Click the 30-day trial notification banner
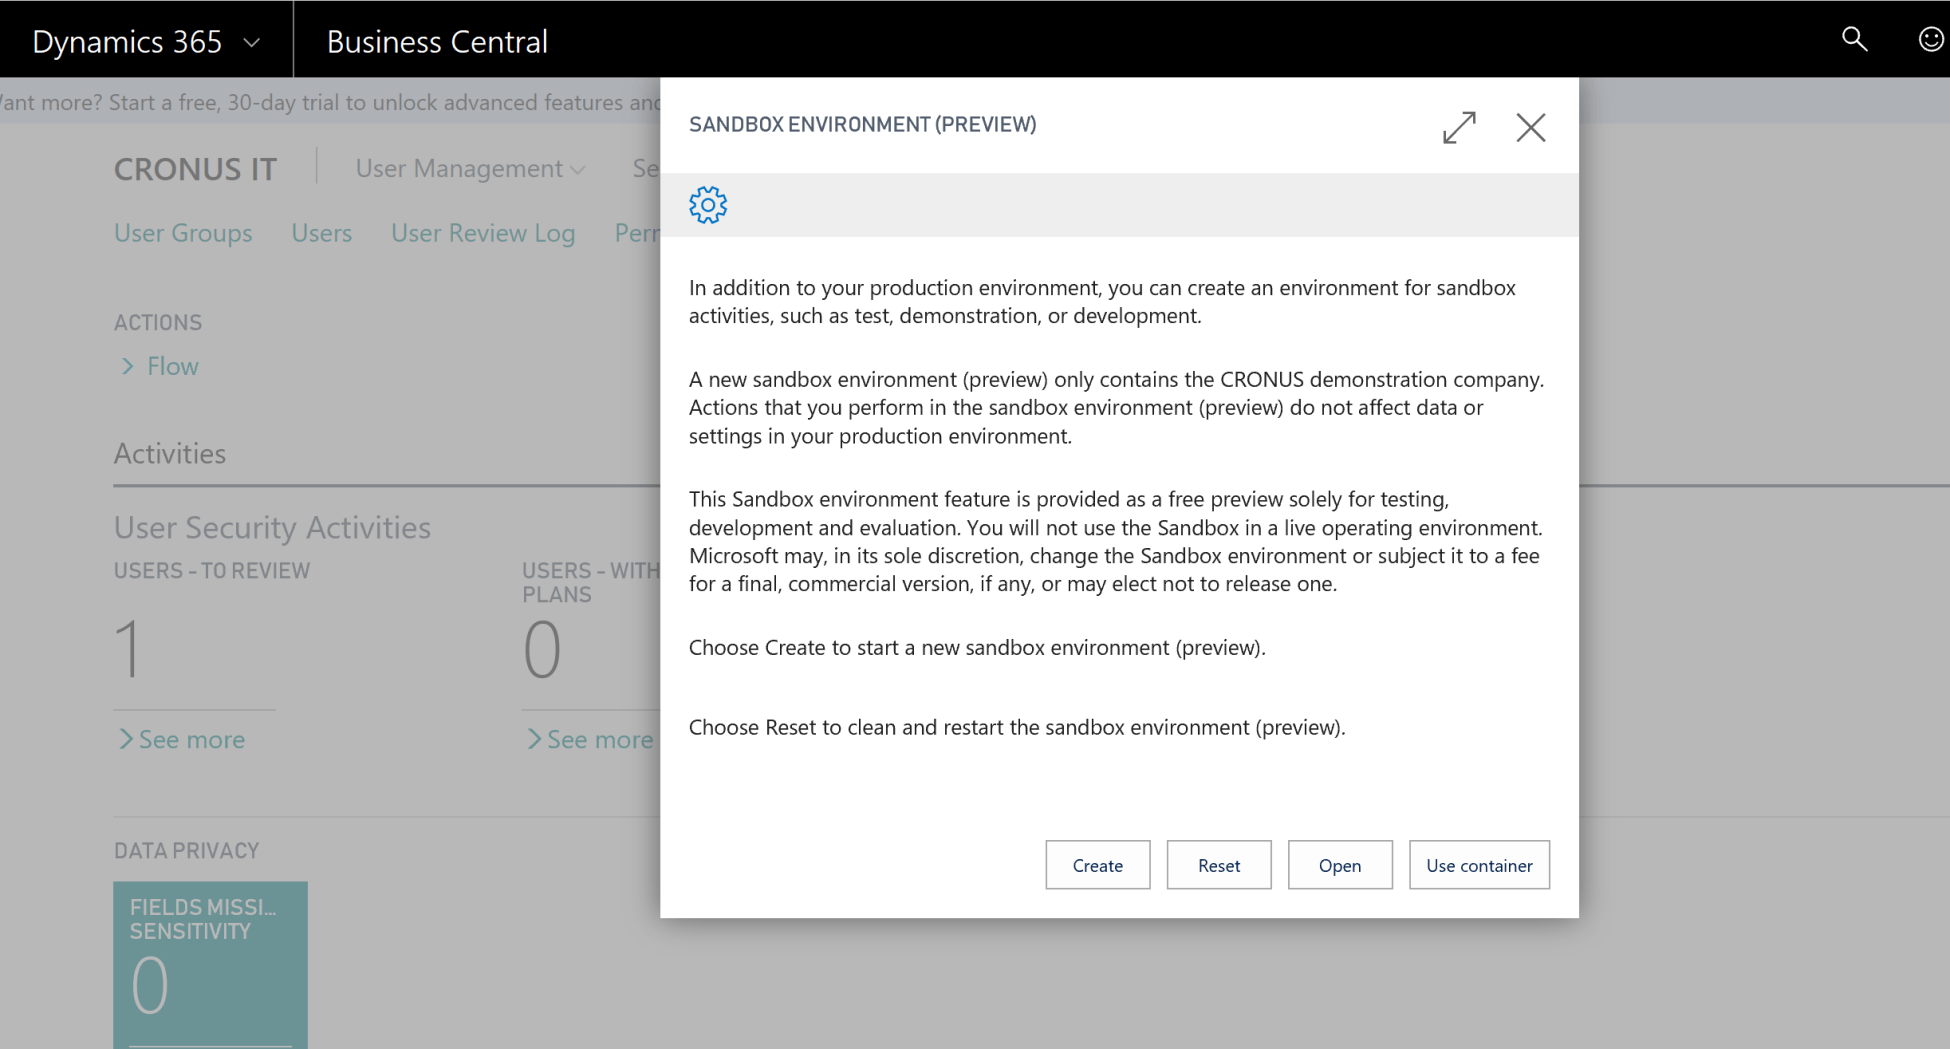 330,102
